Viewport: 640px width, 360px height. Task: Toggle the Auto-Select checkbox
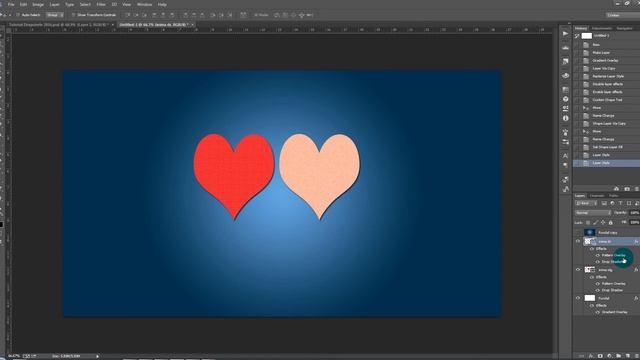[x=18, y=15]
